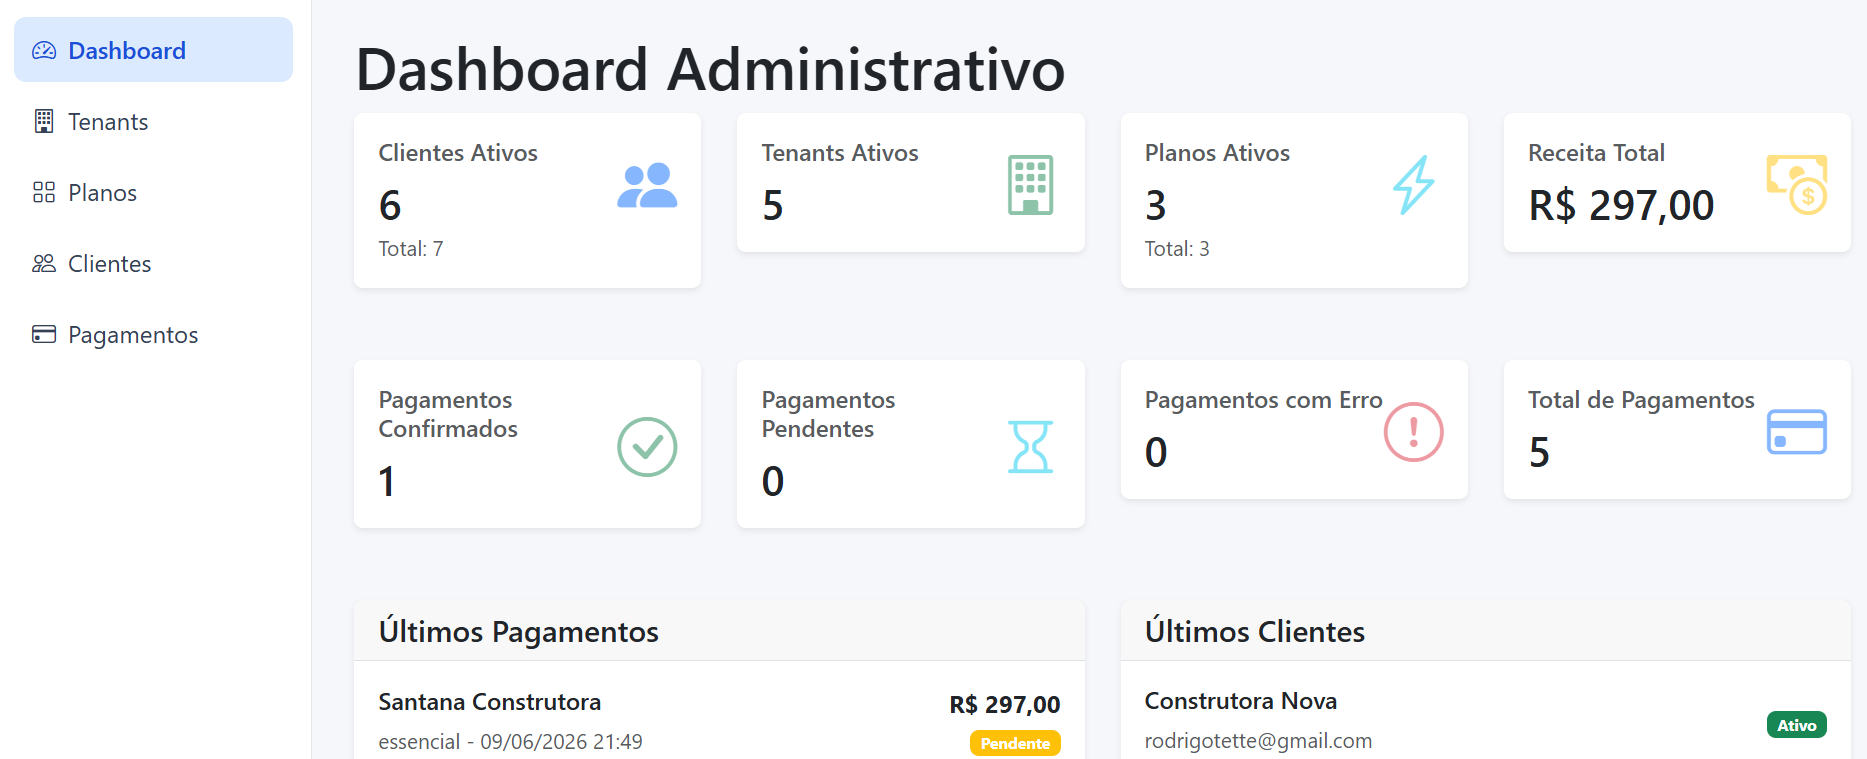1867x759 pixels.
Task: Click the Clientes people icon in sidebar
Action: (44, 263)
